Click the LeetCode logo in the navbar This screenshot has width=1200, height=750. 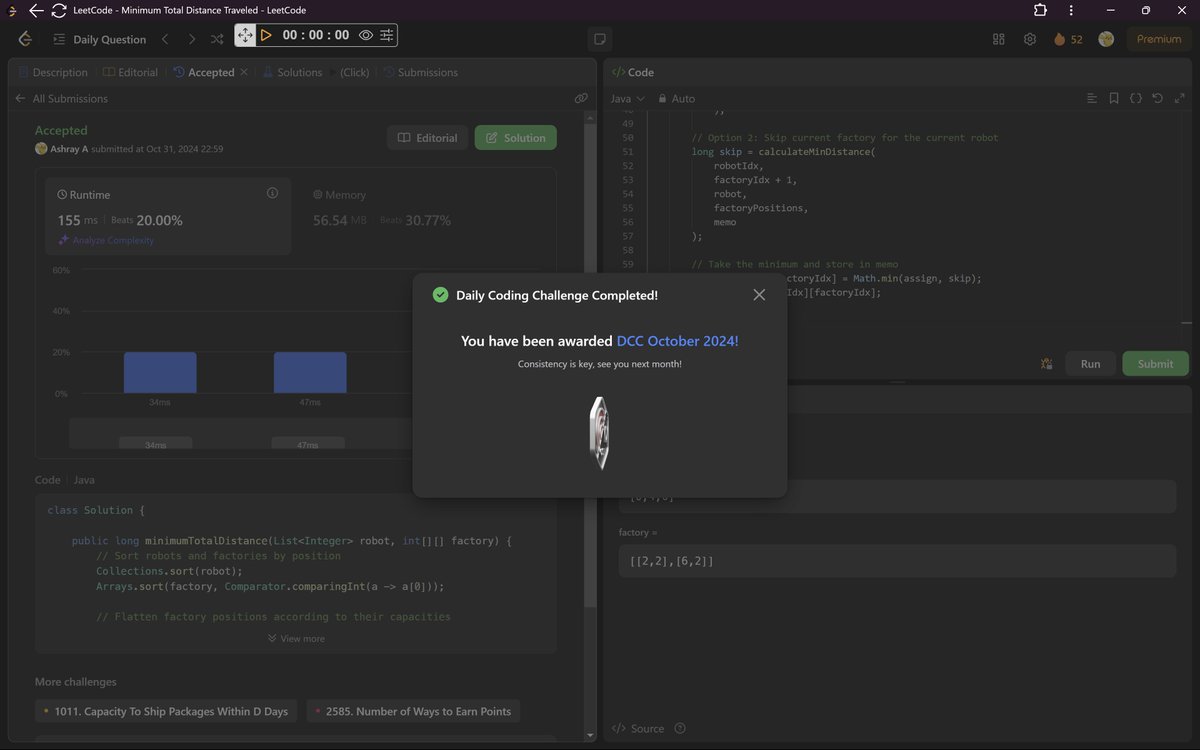click(25, 39)
